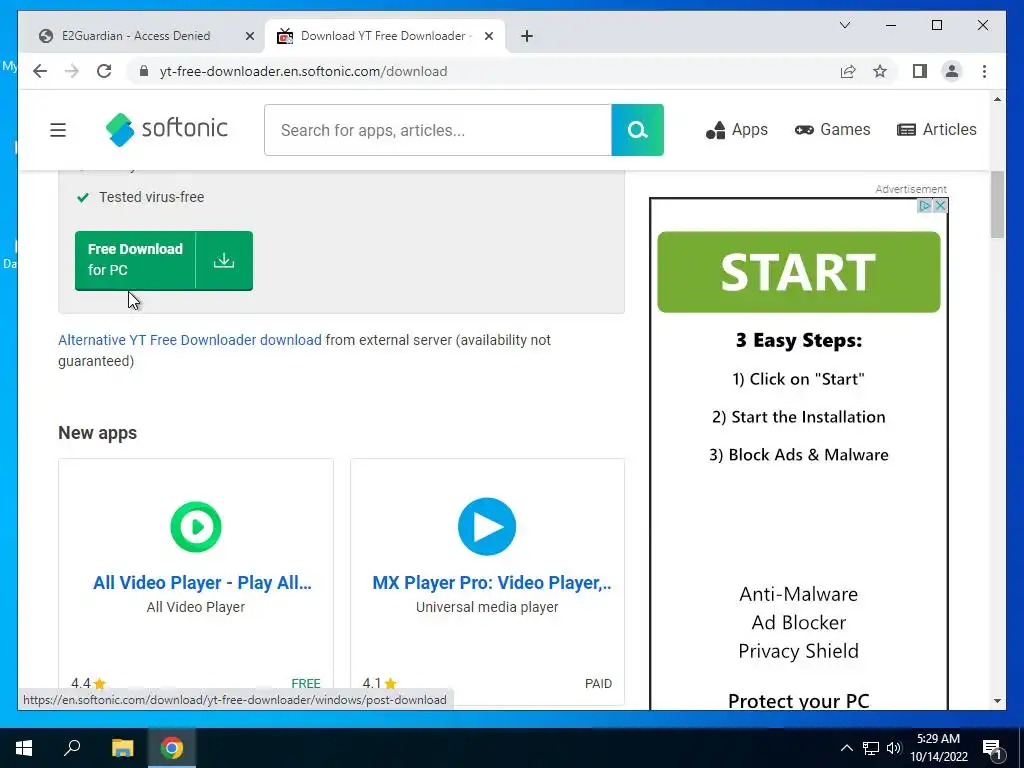Close the YT Free Downloader tab
Viewport: 1024px width, 768px height.
pyautogui.click(x=488, y=37)
